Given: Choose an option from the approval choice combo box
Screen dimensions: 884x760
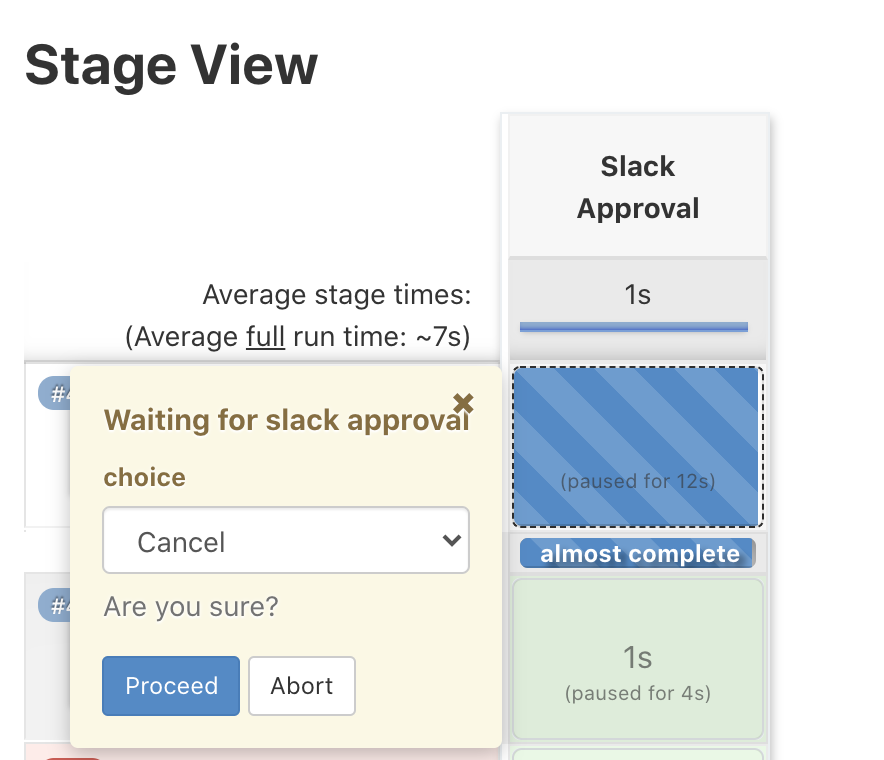Looking at the screenshot, I should click(x=286, y=540).
